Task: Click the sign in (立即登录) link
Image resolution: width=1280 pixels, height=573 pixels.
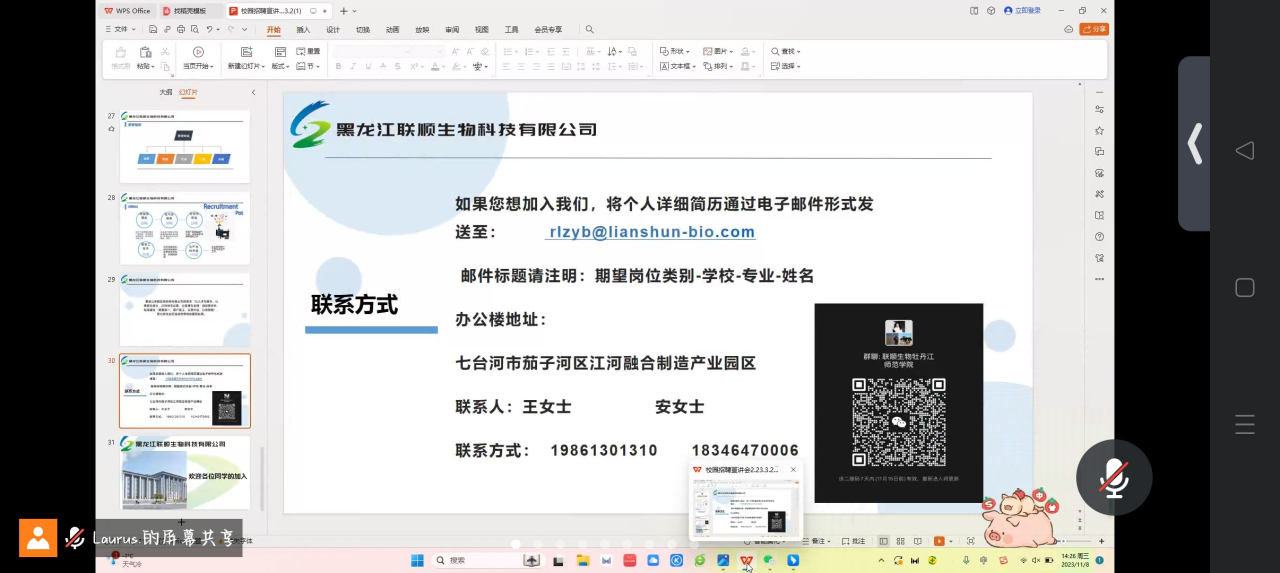Action: point(1022,10)
